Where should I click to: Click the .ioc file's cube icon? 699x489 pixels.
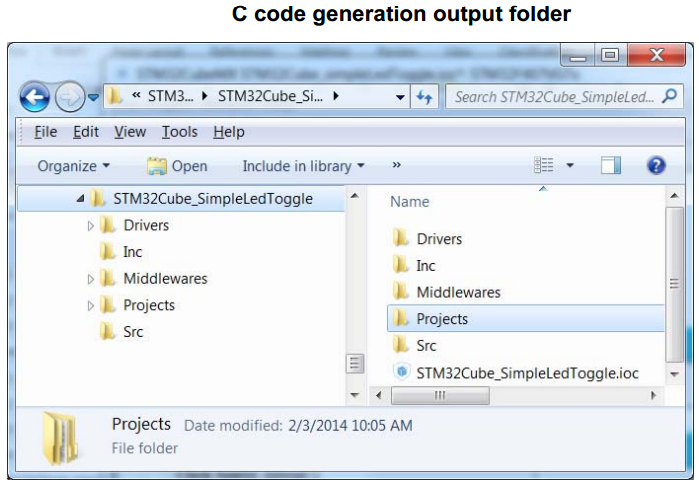click(x=401, y=371)
